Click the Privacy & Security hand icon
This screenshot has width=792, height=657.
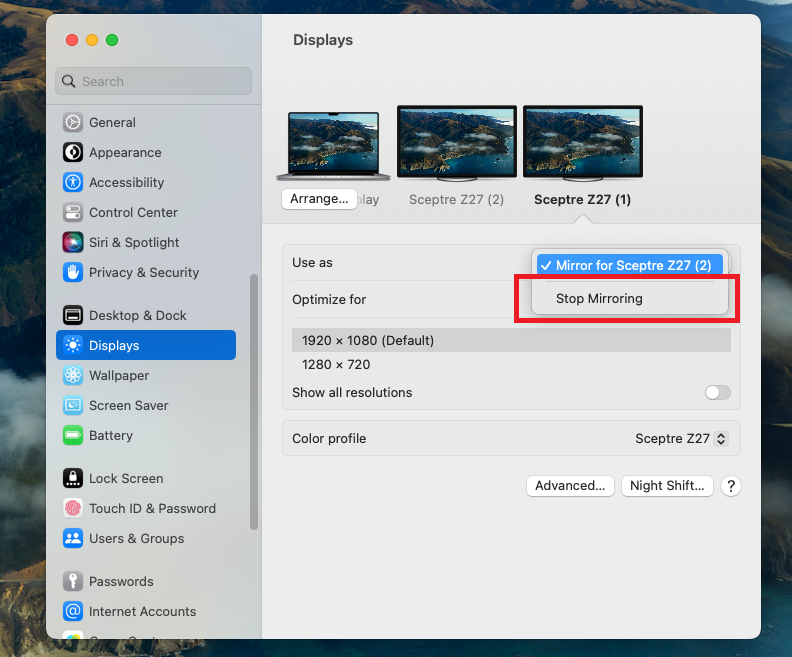pyautogui.click(x=73, y=272)
